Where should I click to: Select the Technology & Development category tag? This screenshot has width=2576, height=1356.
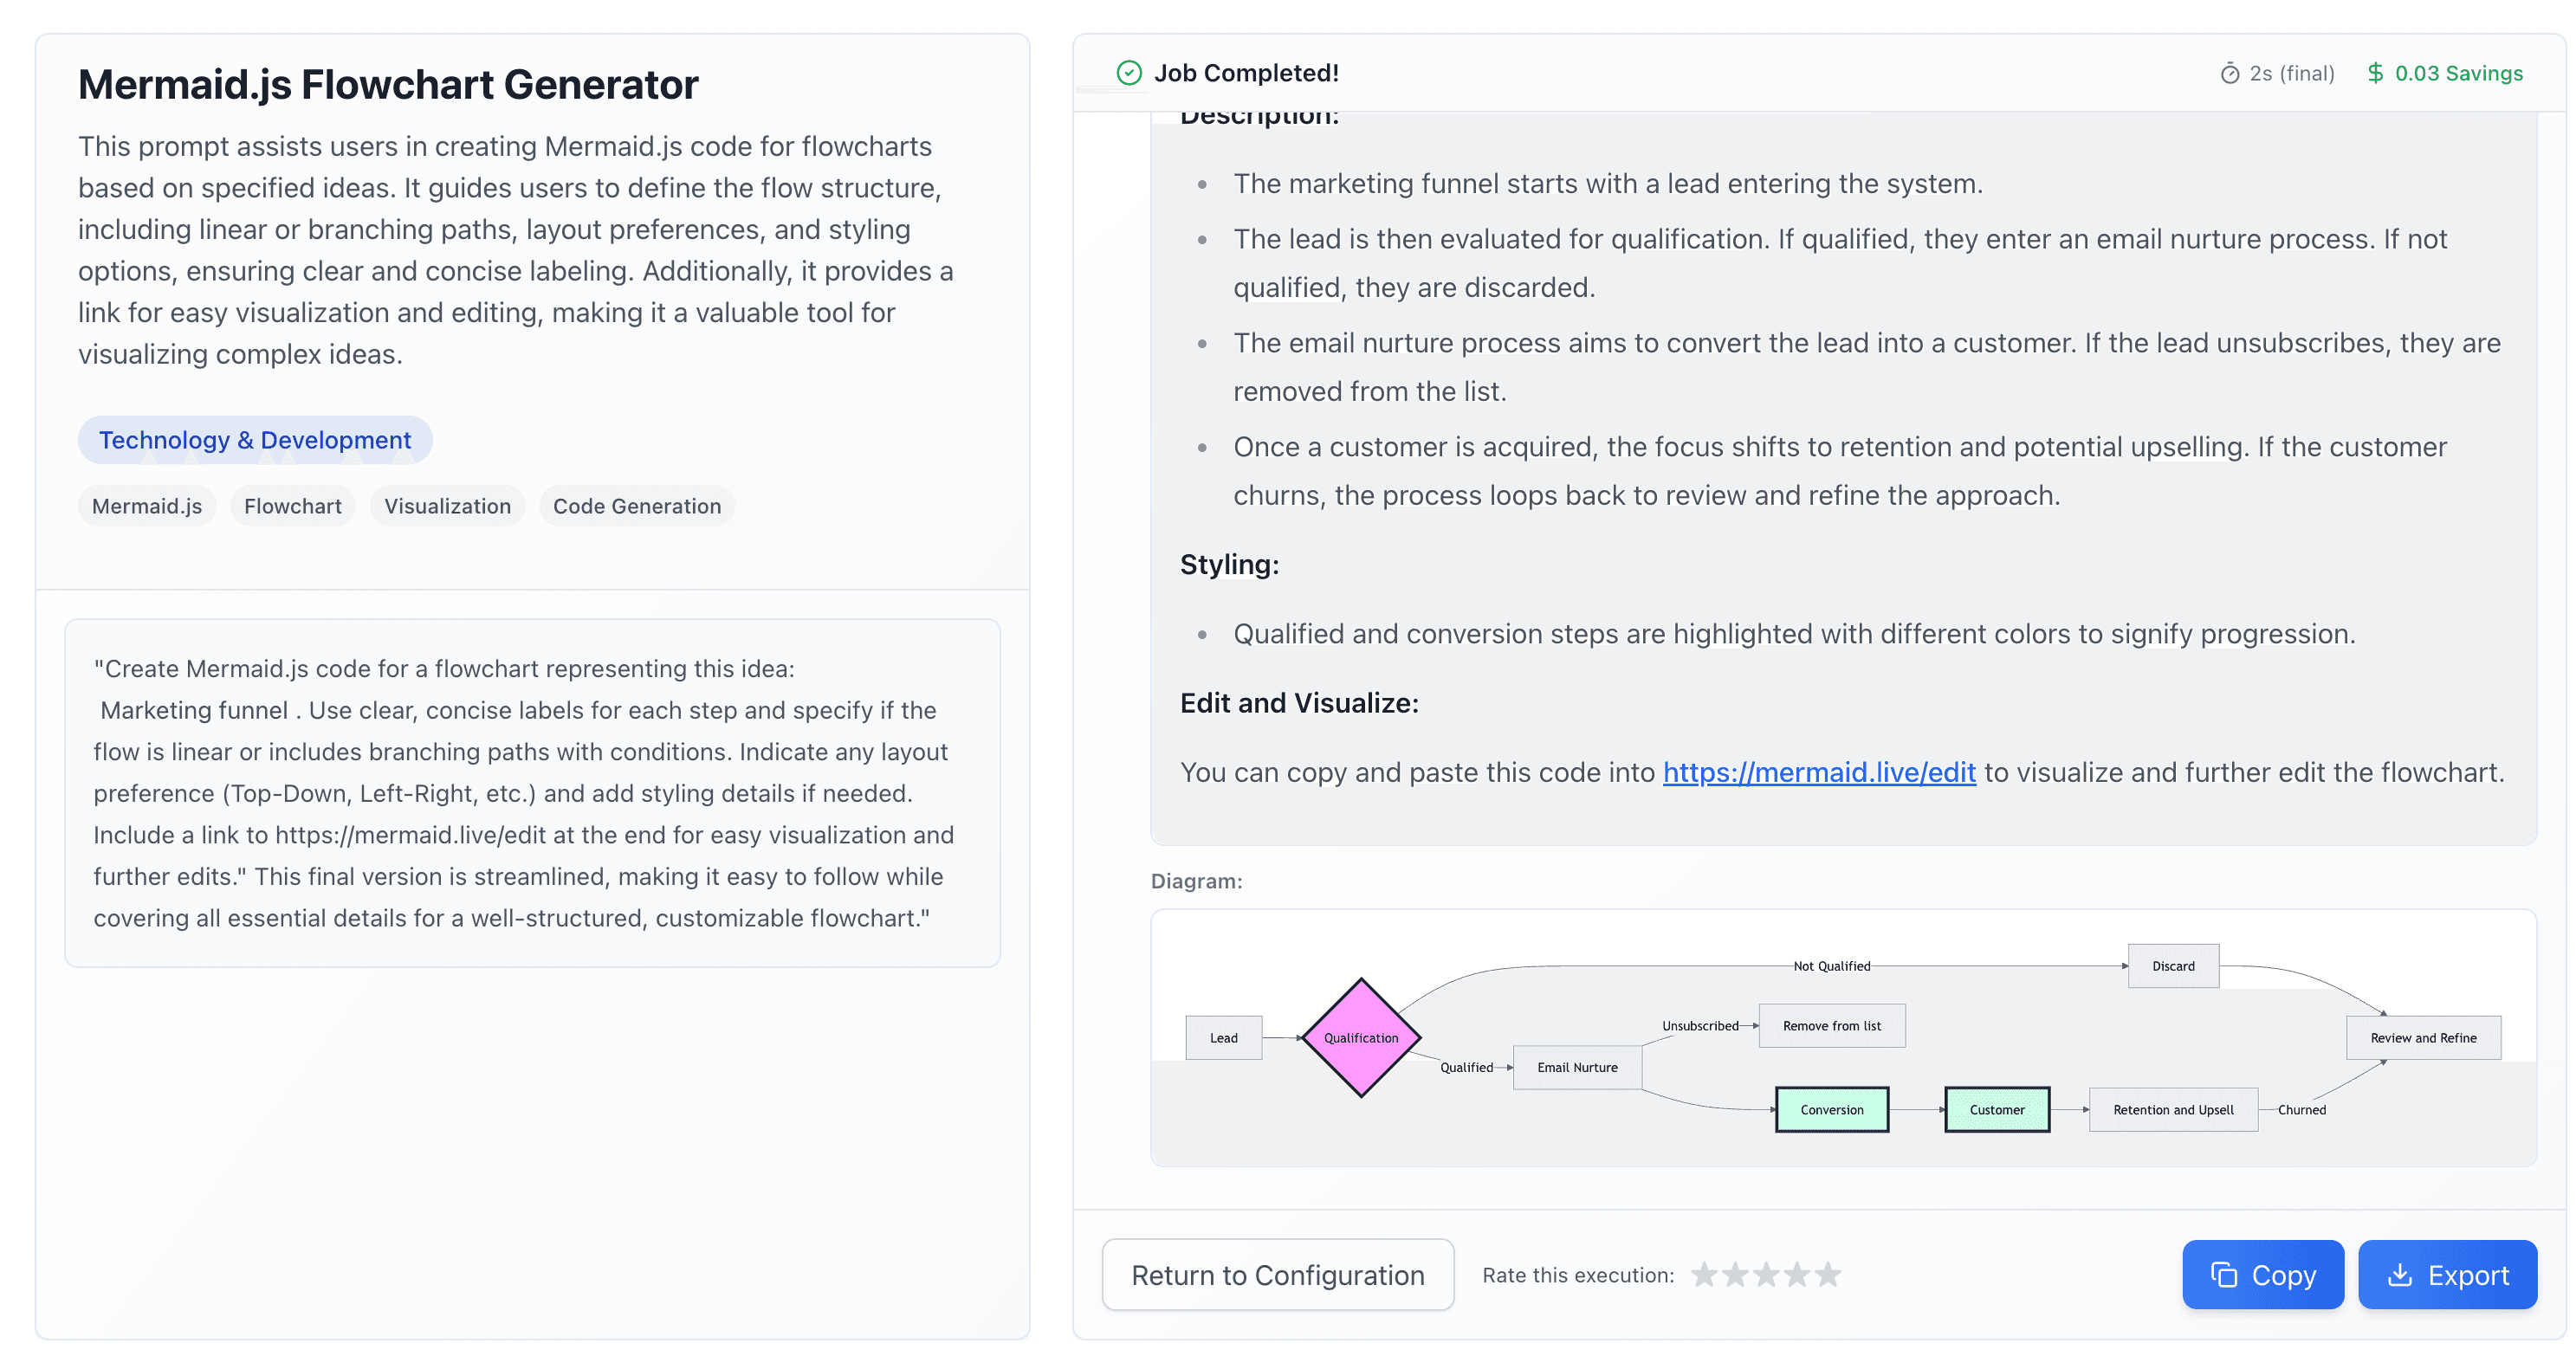pyautogui.click(x=255, y=440)
